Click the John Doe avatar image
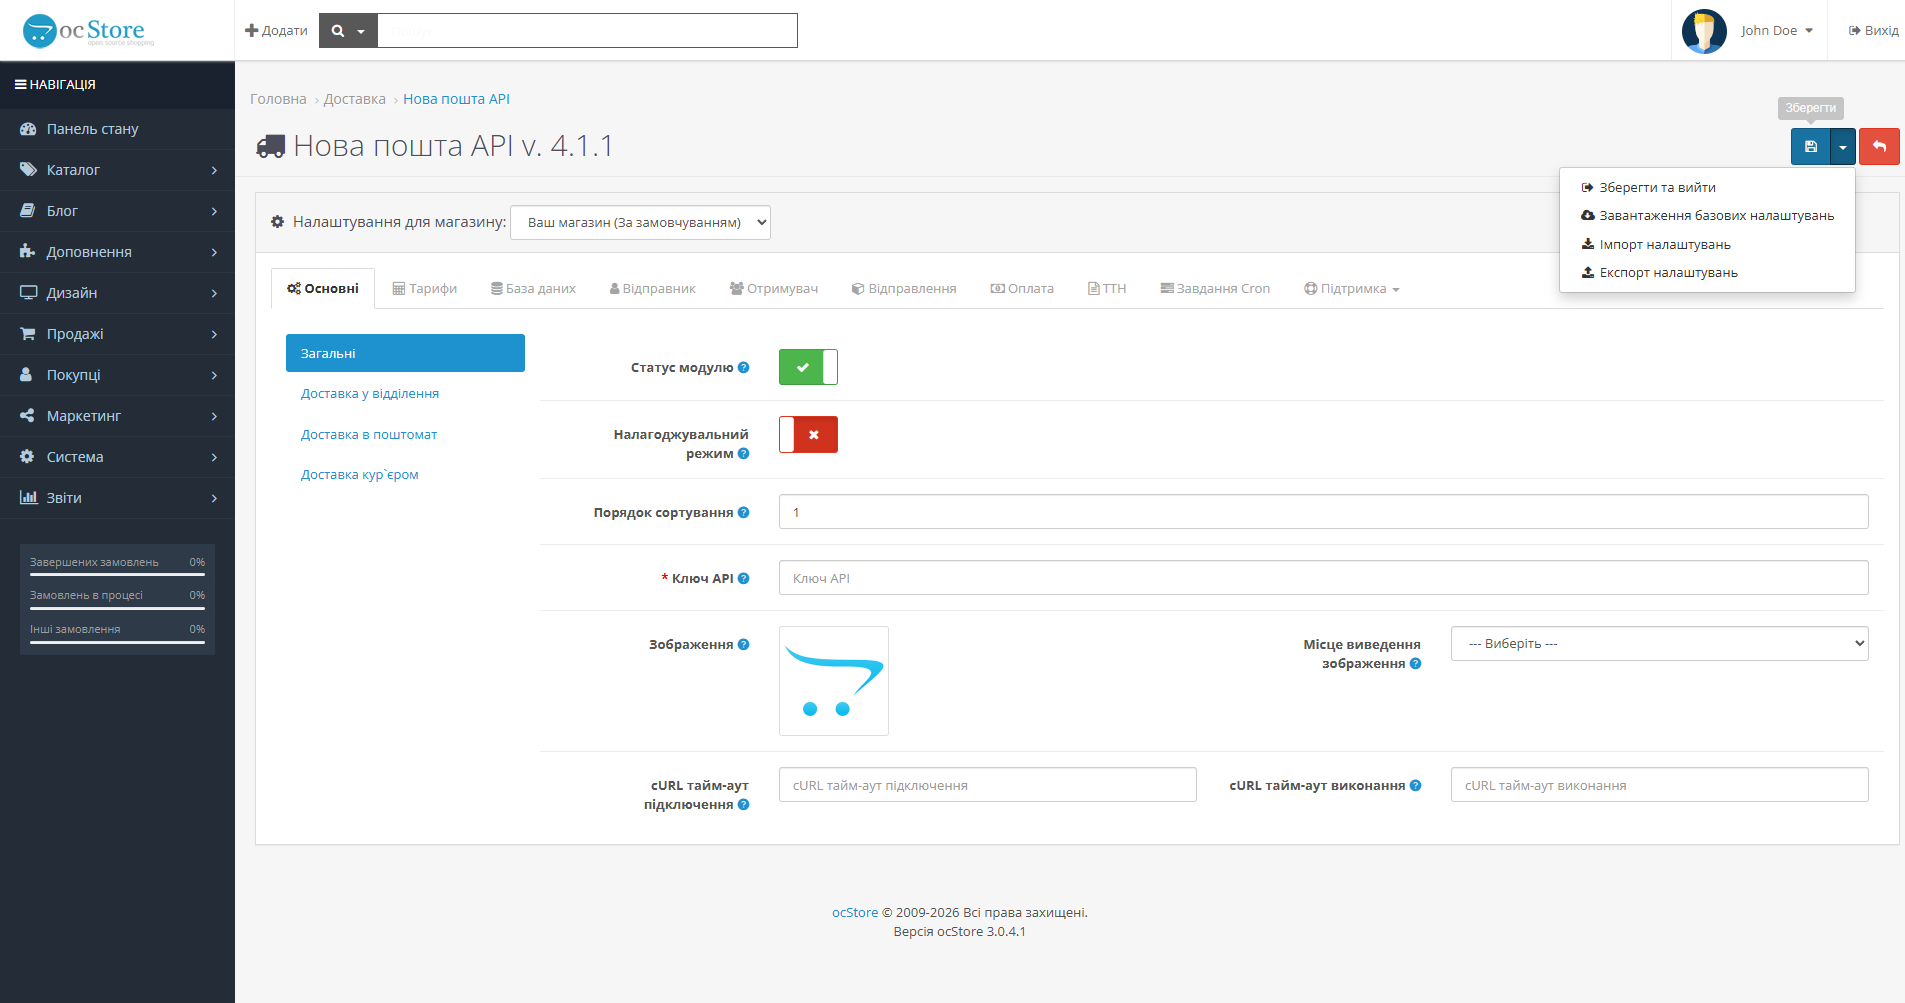The width and height of the screenshot is (1905, 1003). (x=1704, y=31)
